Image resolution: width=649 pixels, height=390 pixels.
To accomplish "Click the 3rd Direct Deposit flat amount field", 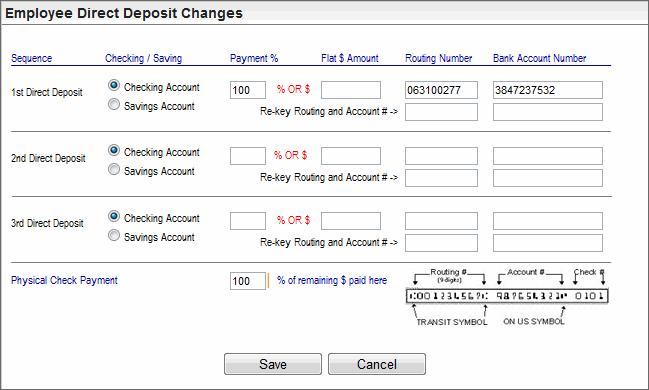I will click(351, 221).
